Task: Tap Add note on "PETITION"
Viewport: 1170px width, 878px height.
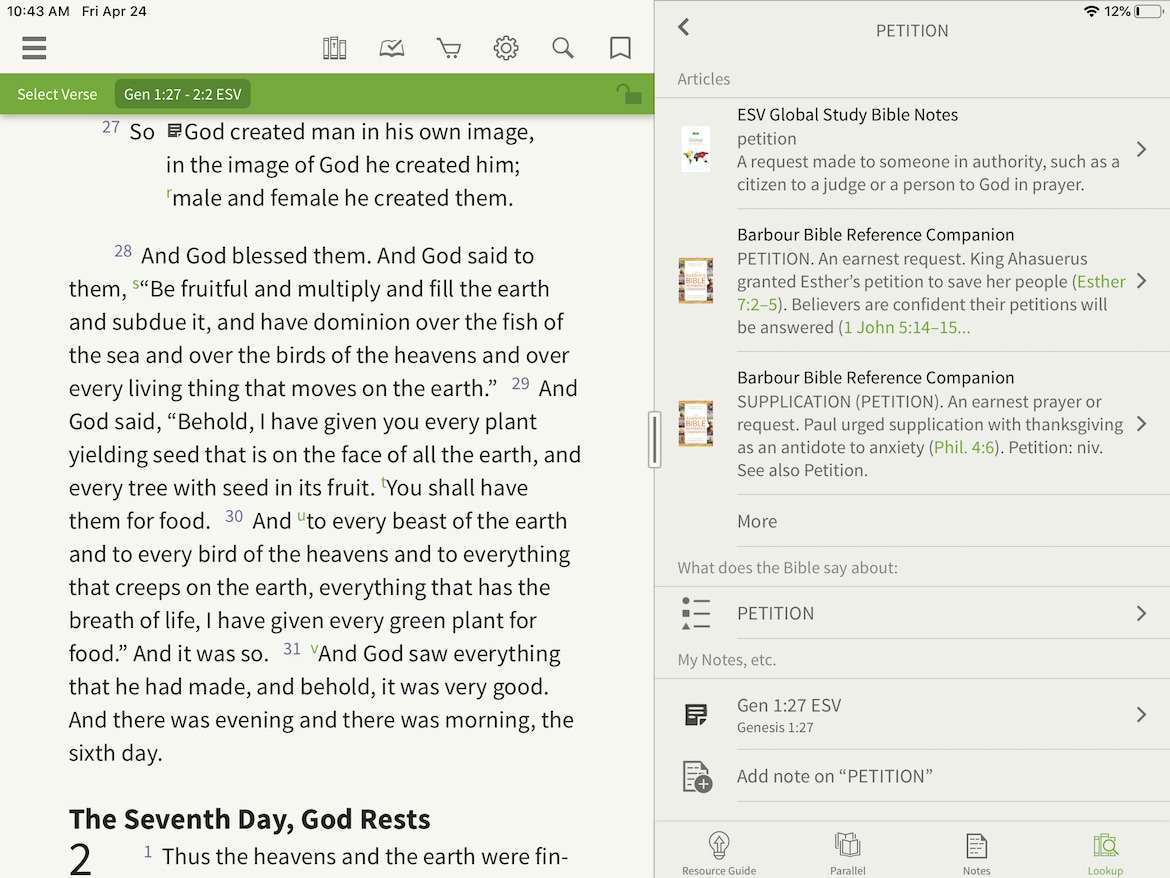Action: tap(834, 777)
